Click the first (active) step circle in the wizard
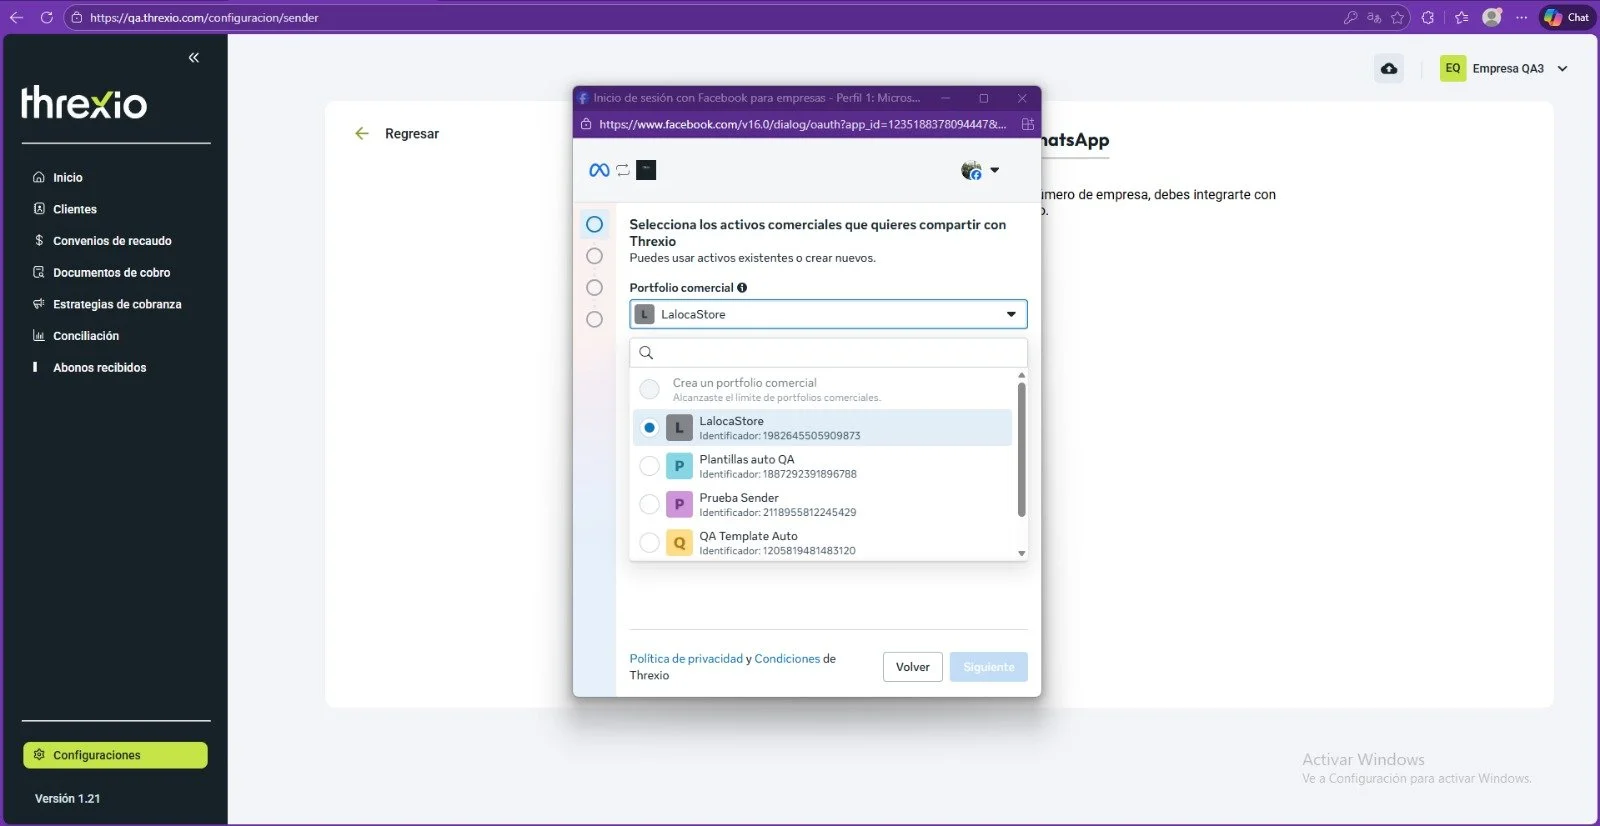Viewport: 1600px width, 826px height. [x=594, y=224]
